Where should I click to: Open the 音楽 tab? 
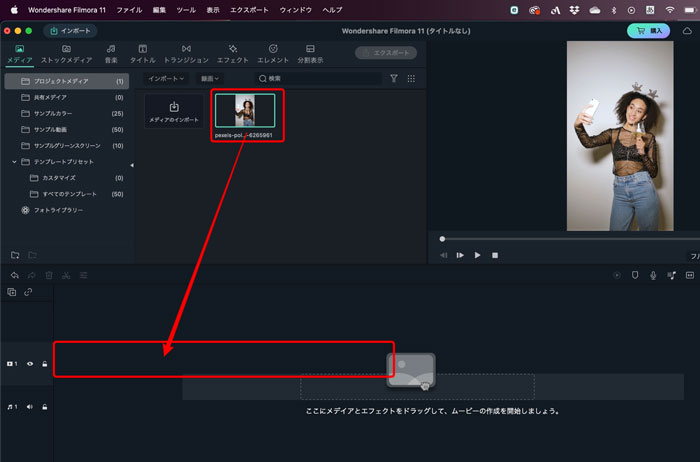point(111,54)
